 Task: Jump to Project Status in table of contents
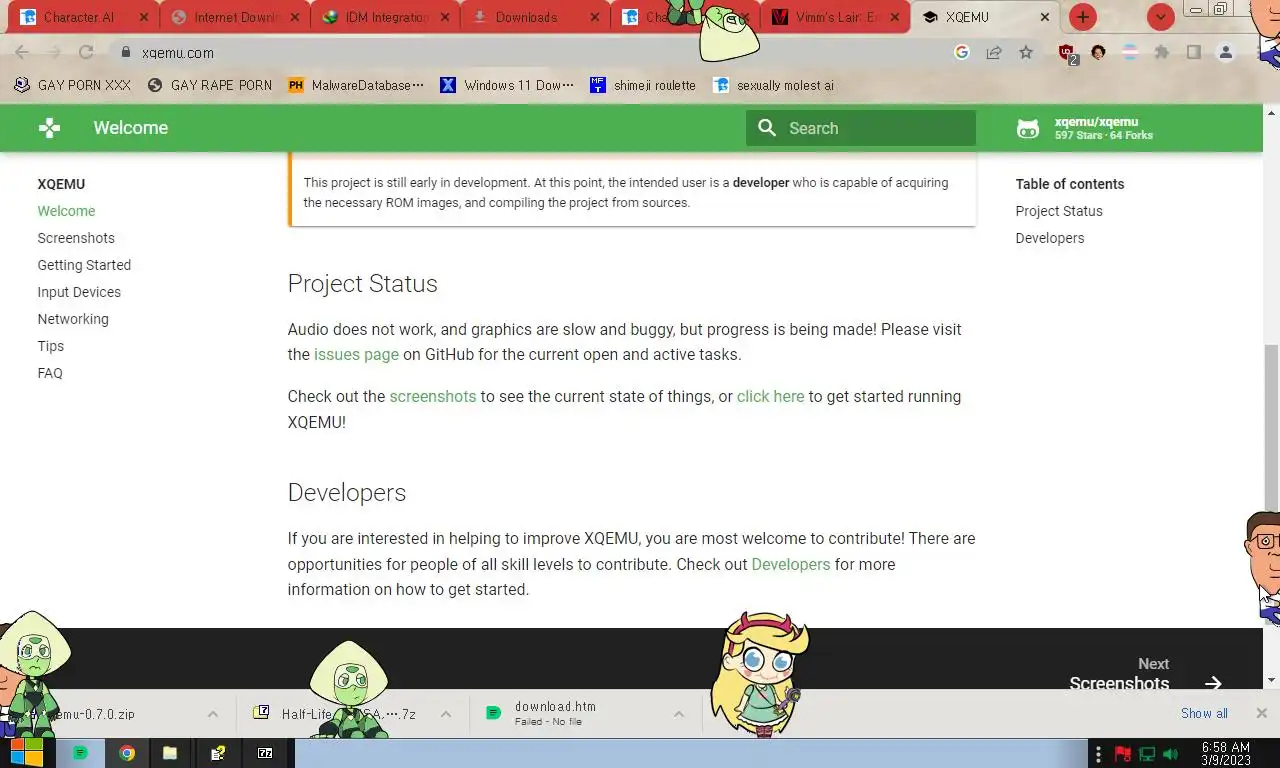[x=1059, y=211]
